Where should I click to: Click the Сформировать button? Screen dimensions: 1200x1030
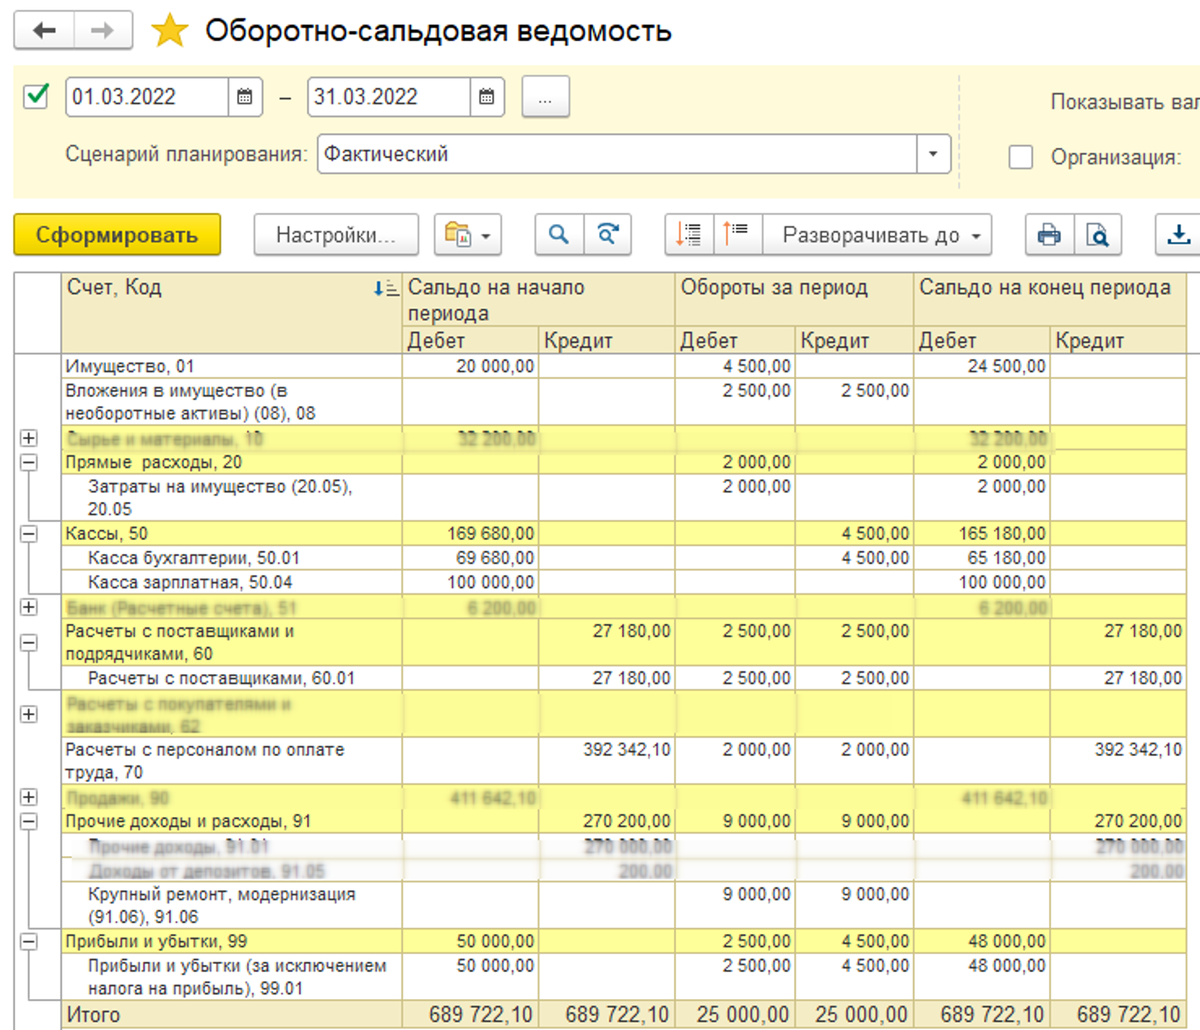pyautogui.click(x=117, y=235)
